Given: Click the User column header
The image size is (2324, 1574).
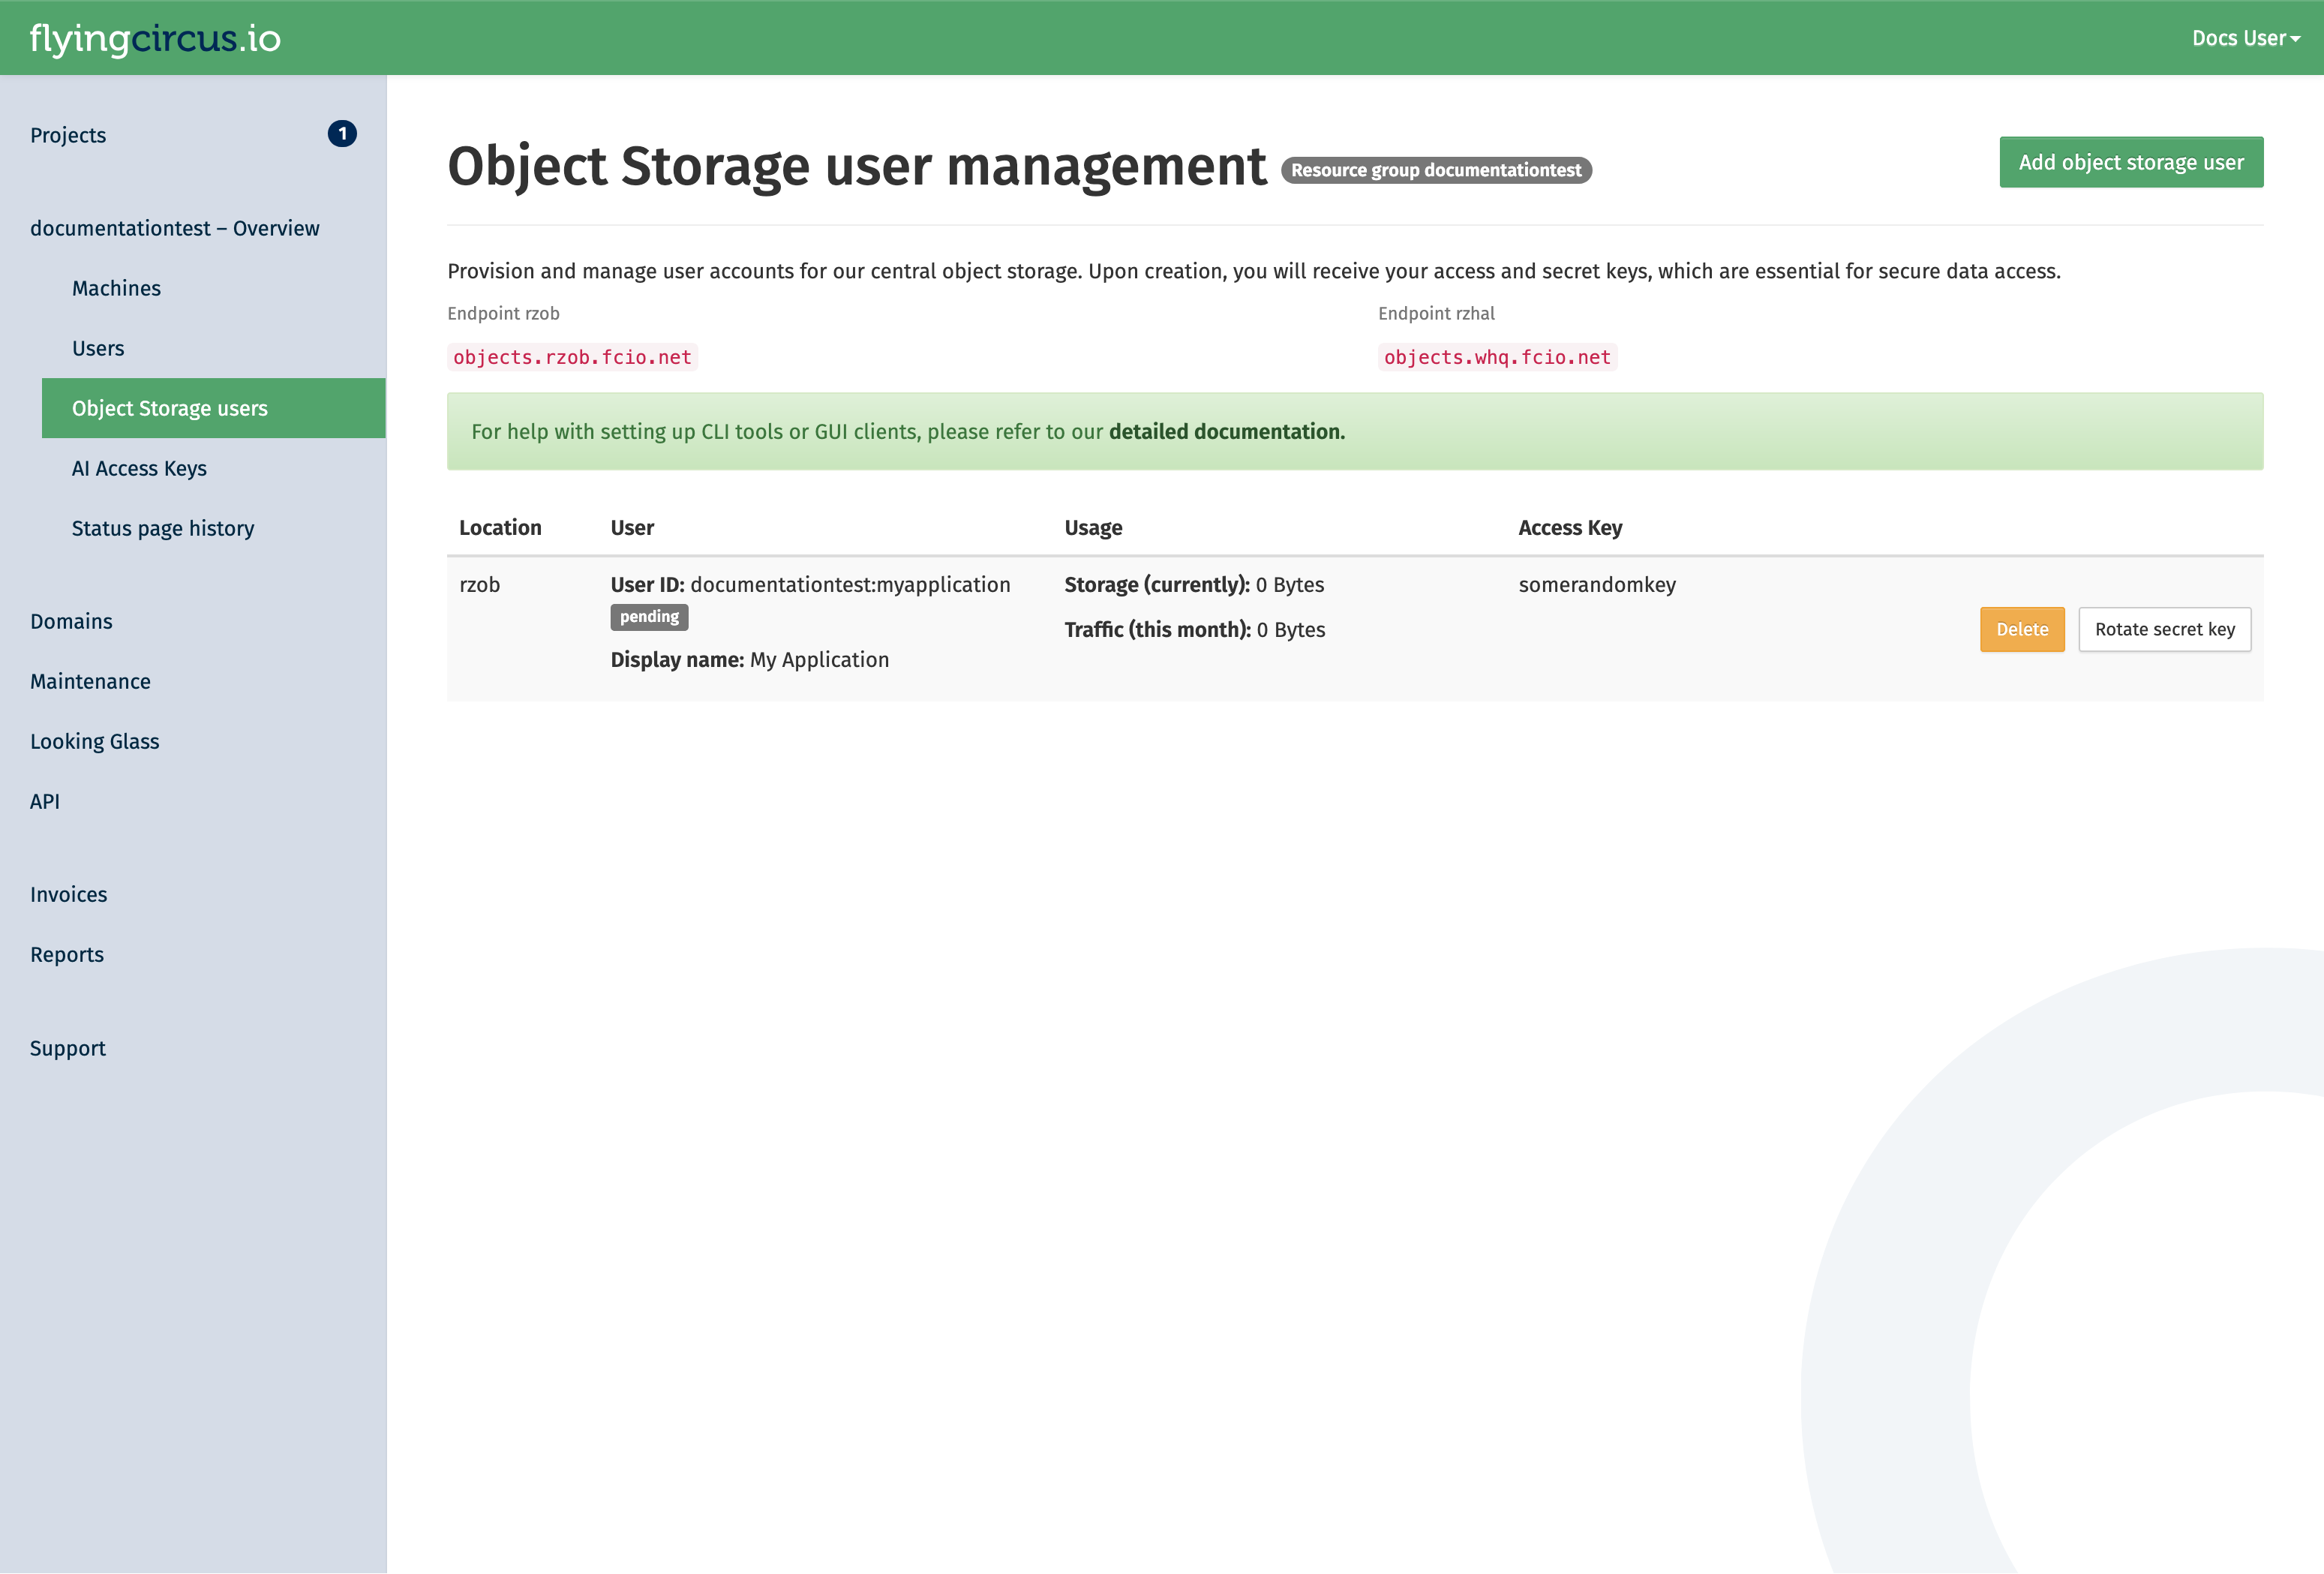Looking at the screenshot, I should point(632,527).
